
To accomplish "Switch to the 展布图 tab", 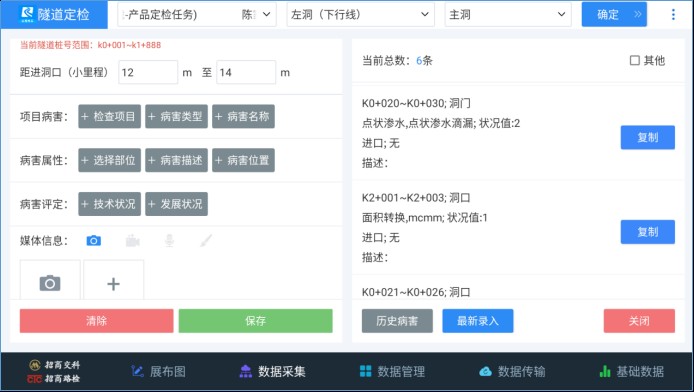I will 158,371.
